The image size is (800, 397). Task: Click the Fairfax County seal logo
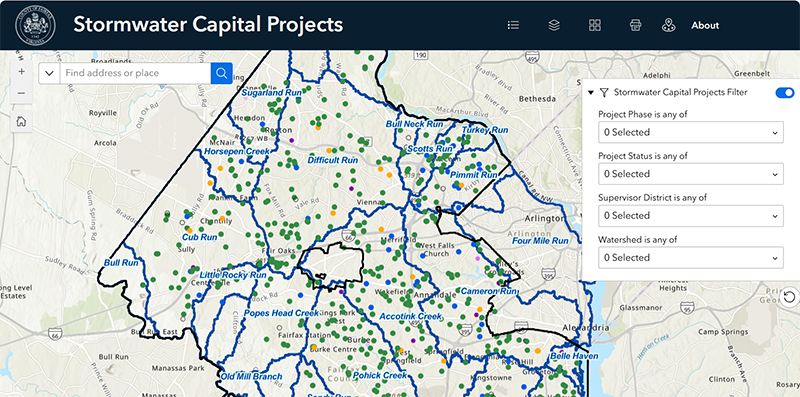(x=35, y=25)
